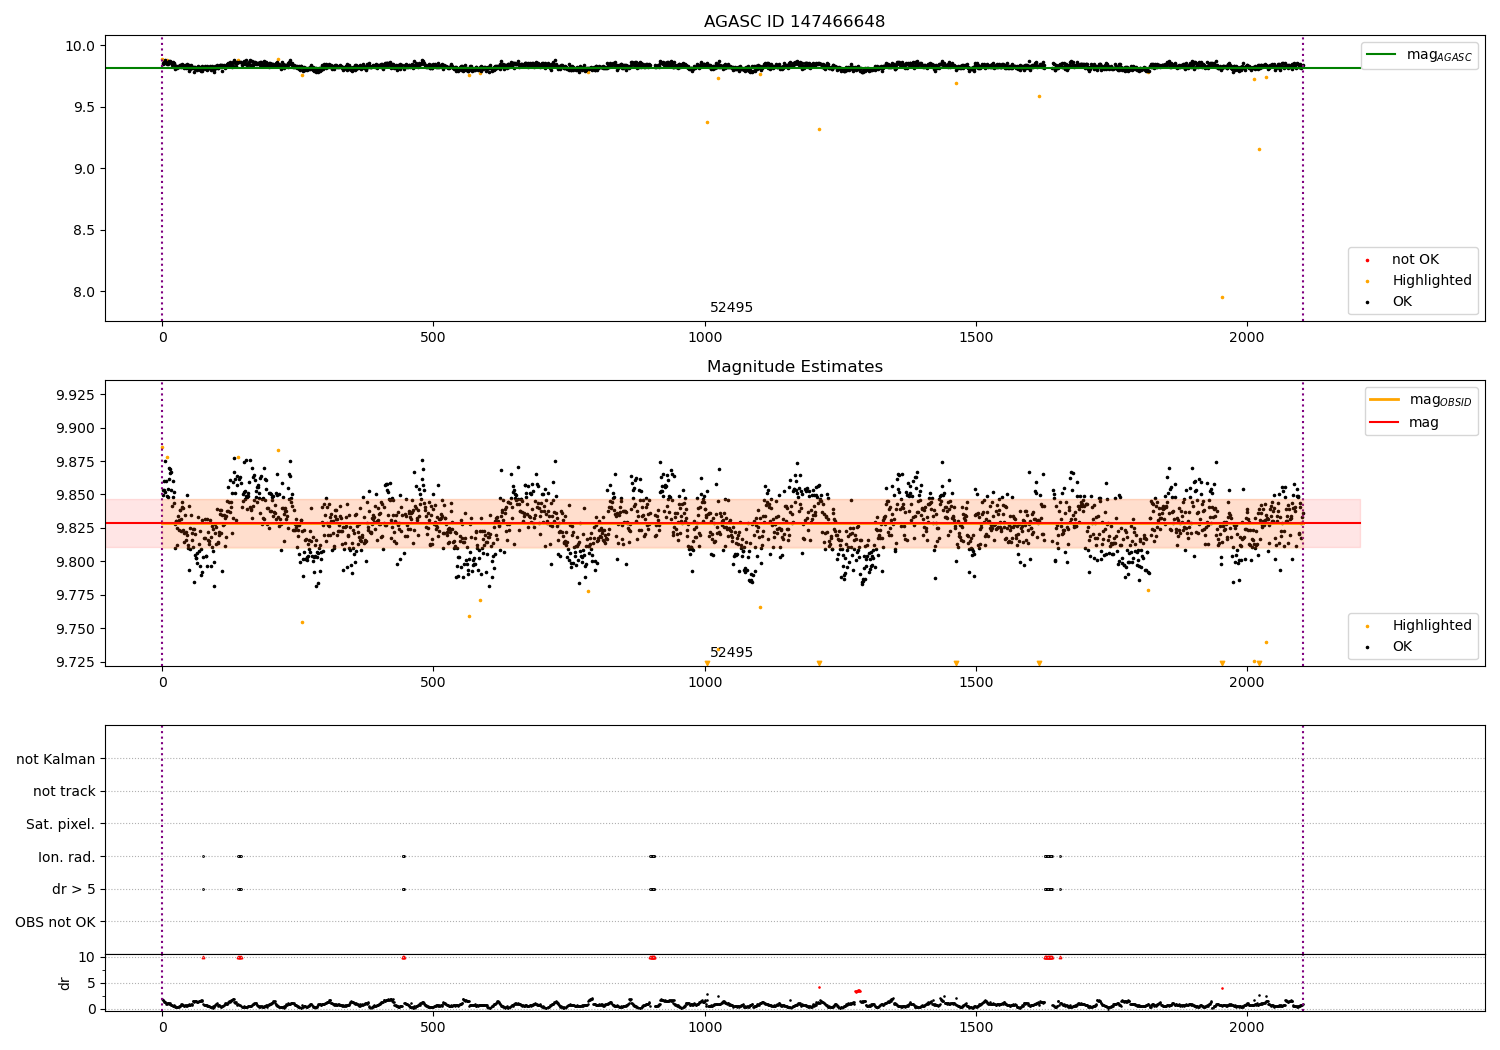Click the '9.800' y-tick label

75,562
